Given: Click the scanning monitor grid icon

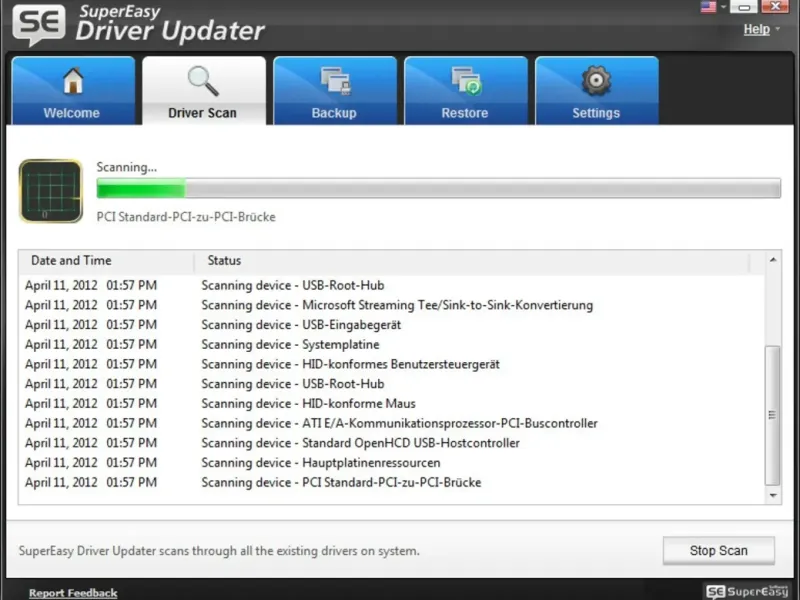Looking at the screenshot, I should [x=51, y=191].
